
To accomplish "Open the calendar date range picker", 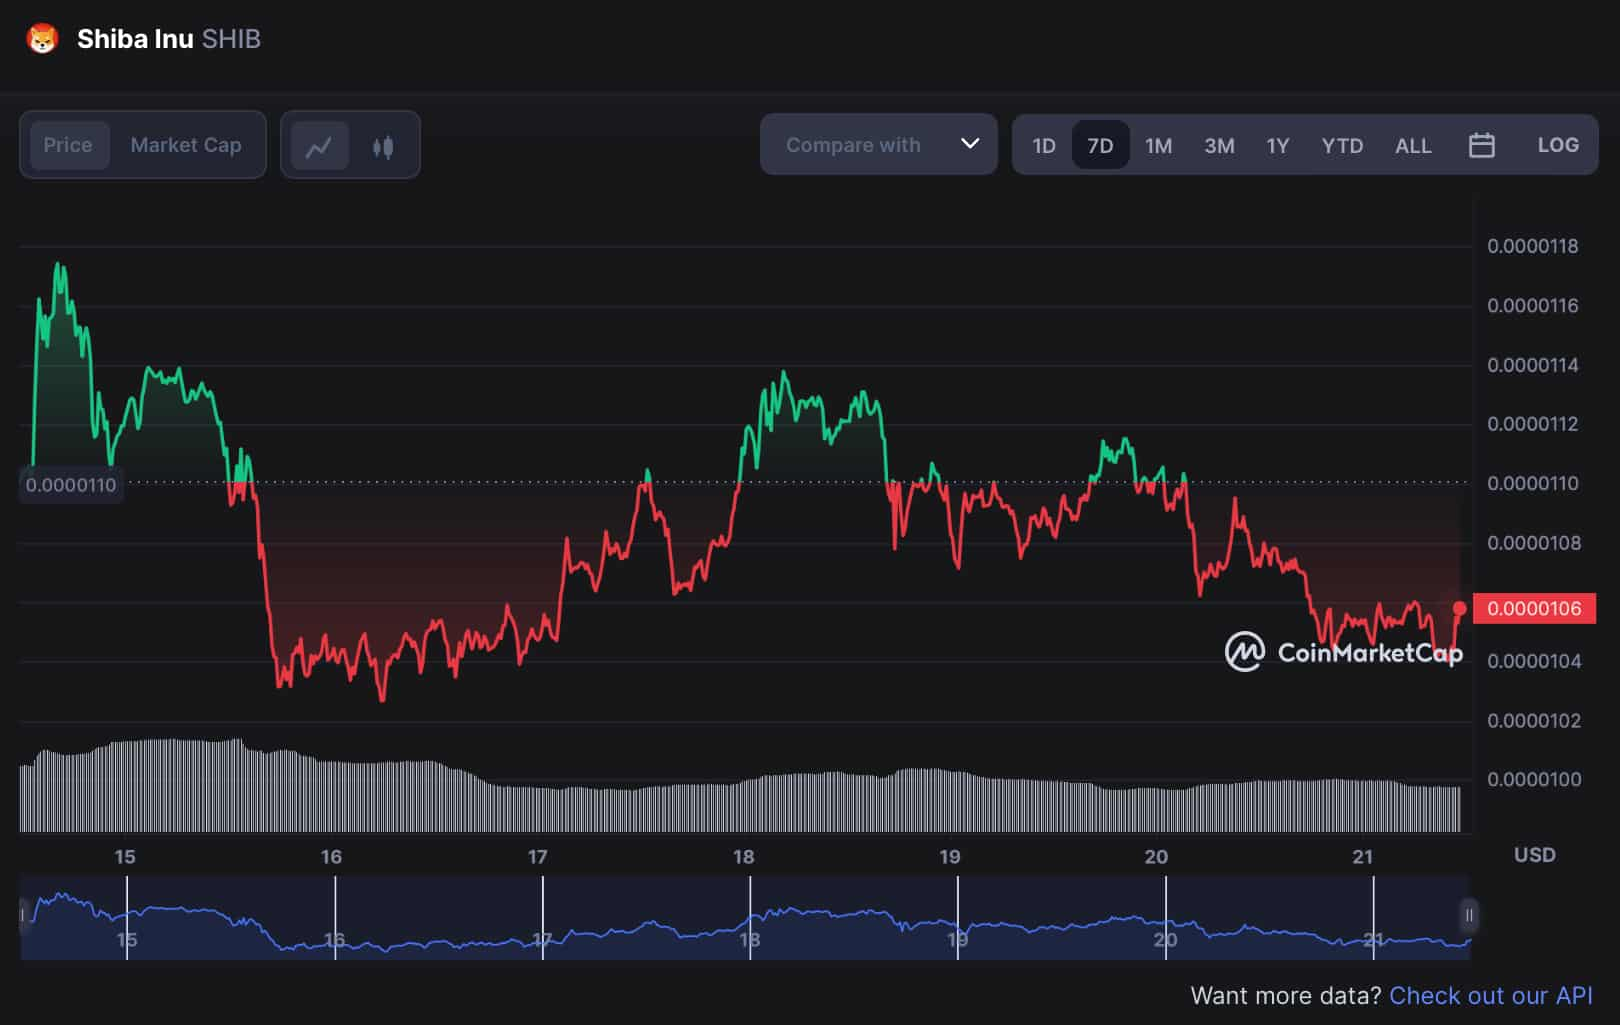I will pyautogui.click(x=1481, y=145).
